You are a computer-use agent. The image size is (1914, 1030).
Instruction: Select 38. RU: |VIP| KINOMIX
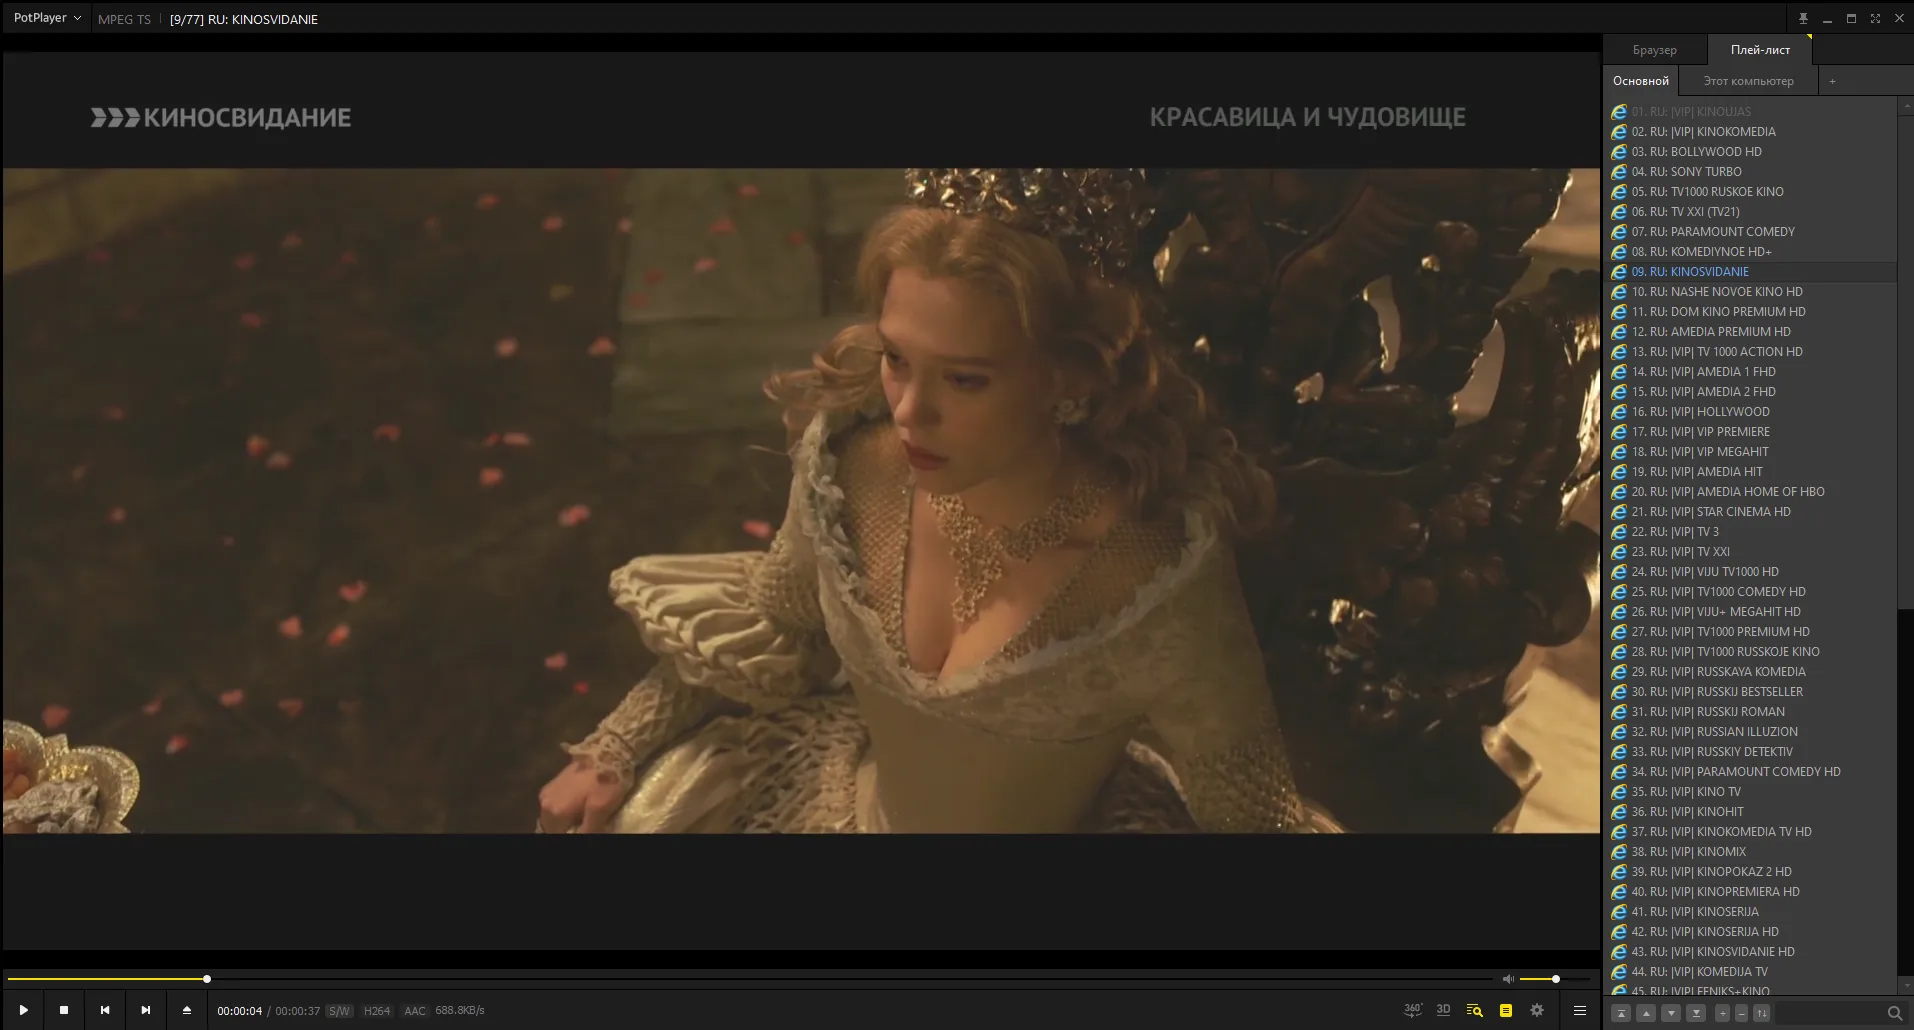(1750, 852)
